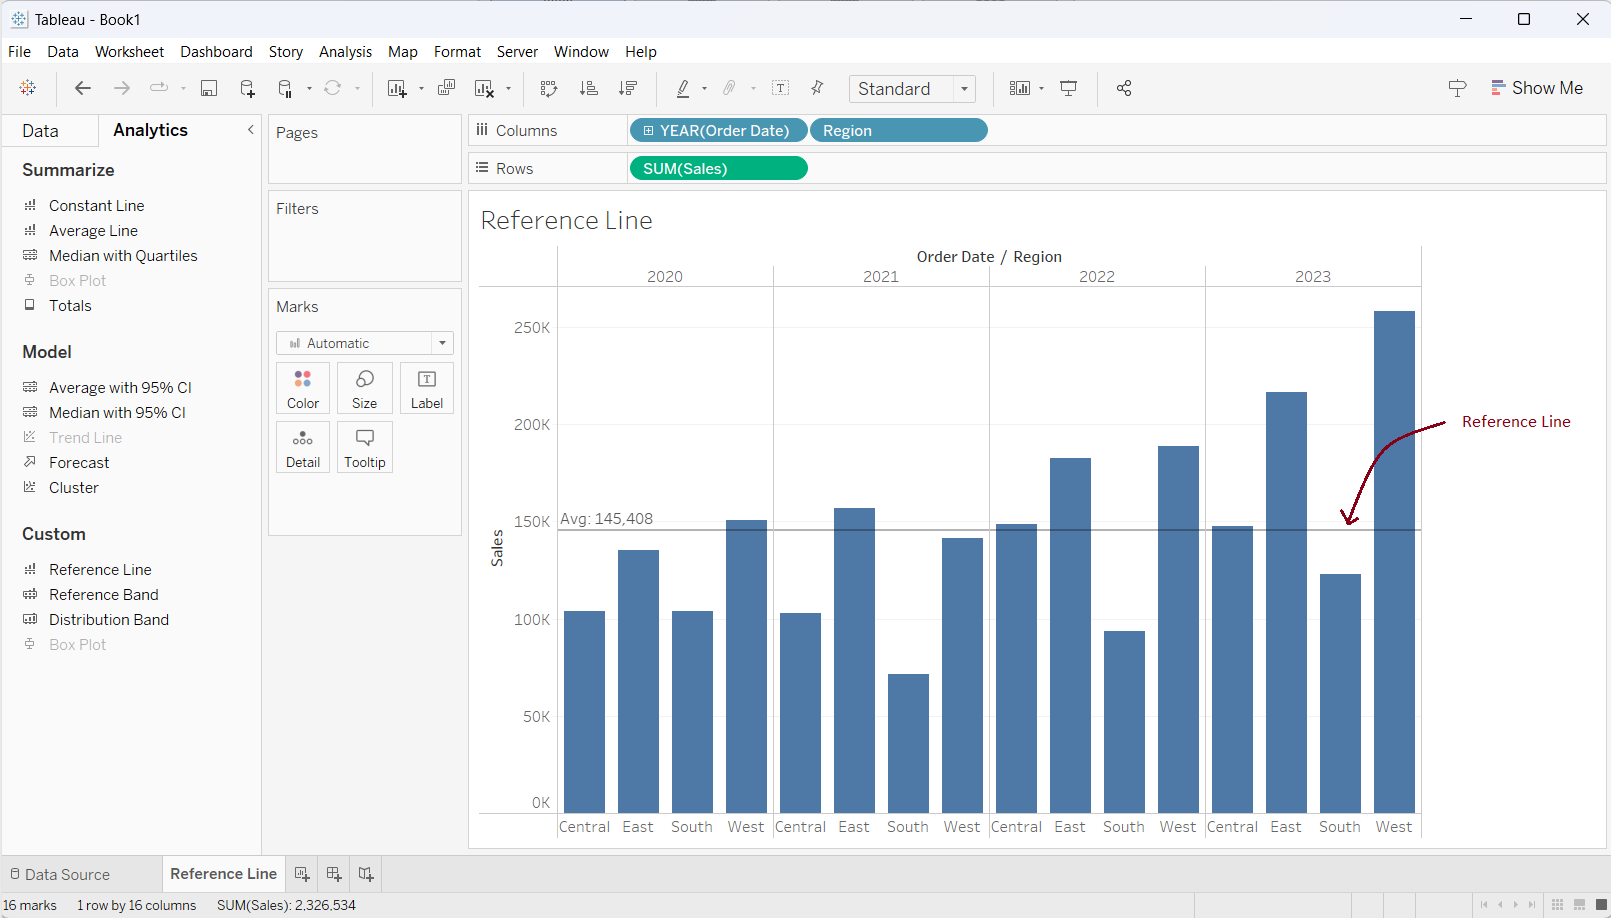Click the SUM(Sales) pill on Rows
Viewport: 1611px width, 918px height.
(718, 169)
